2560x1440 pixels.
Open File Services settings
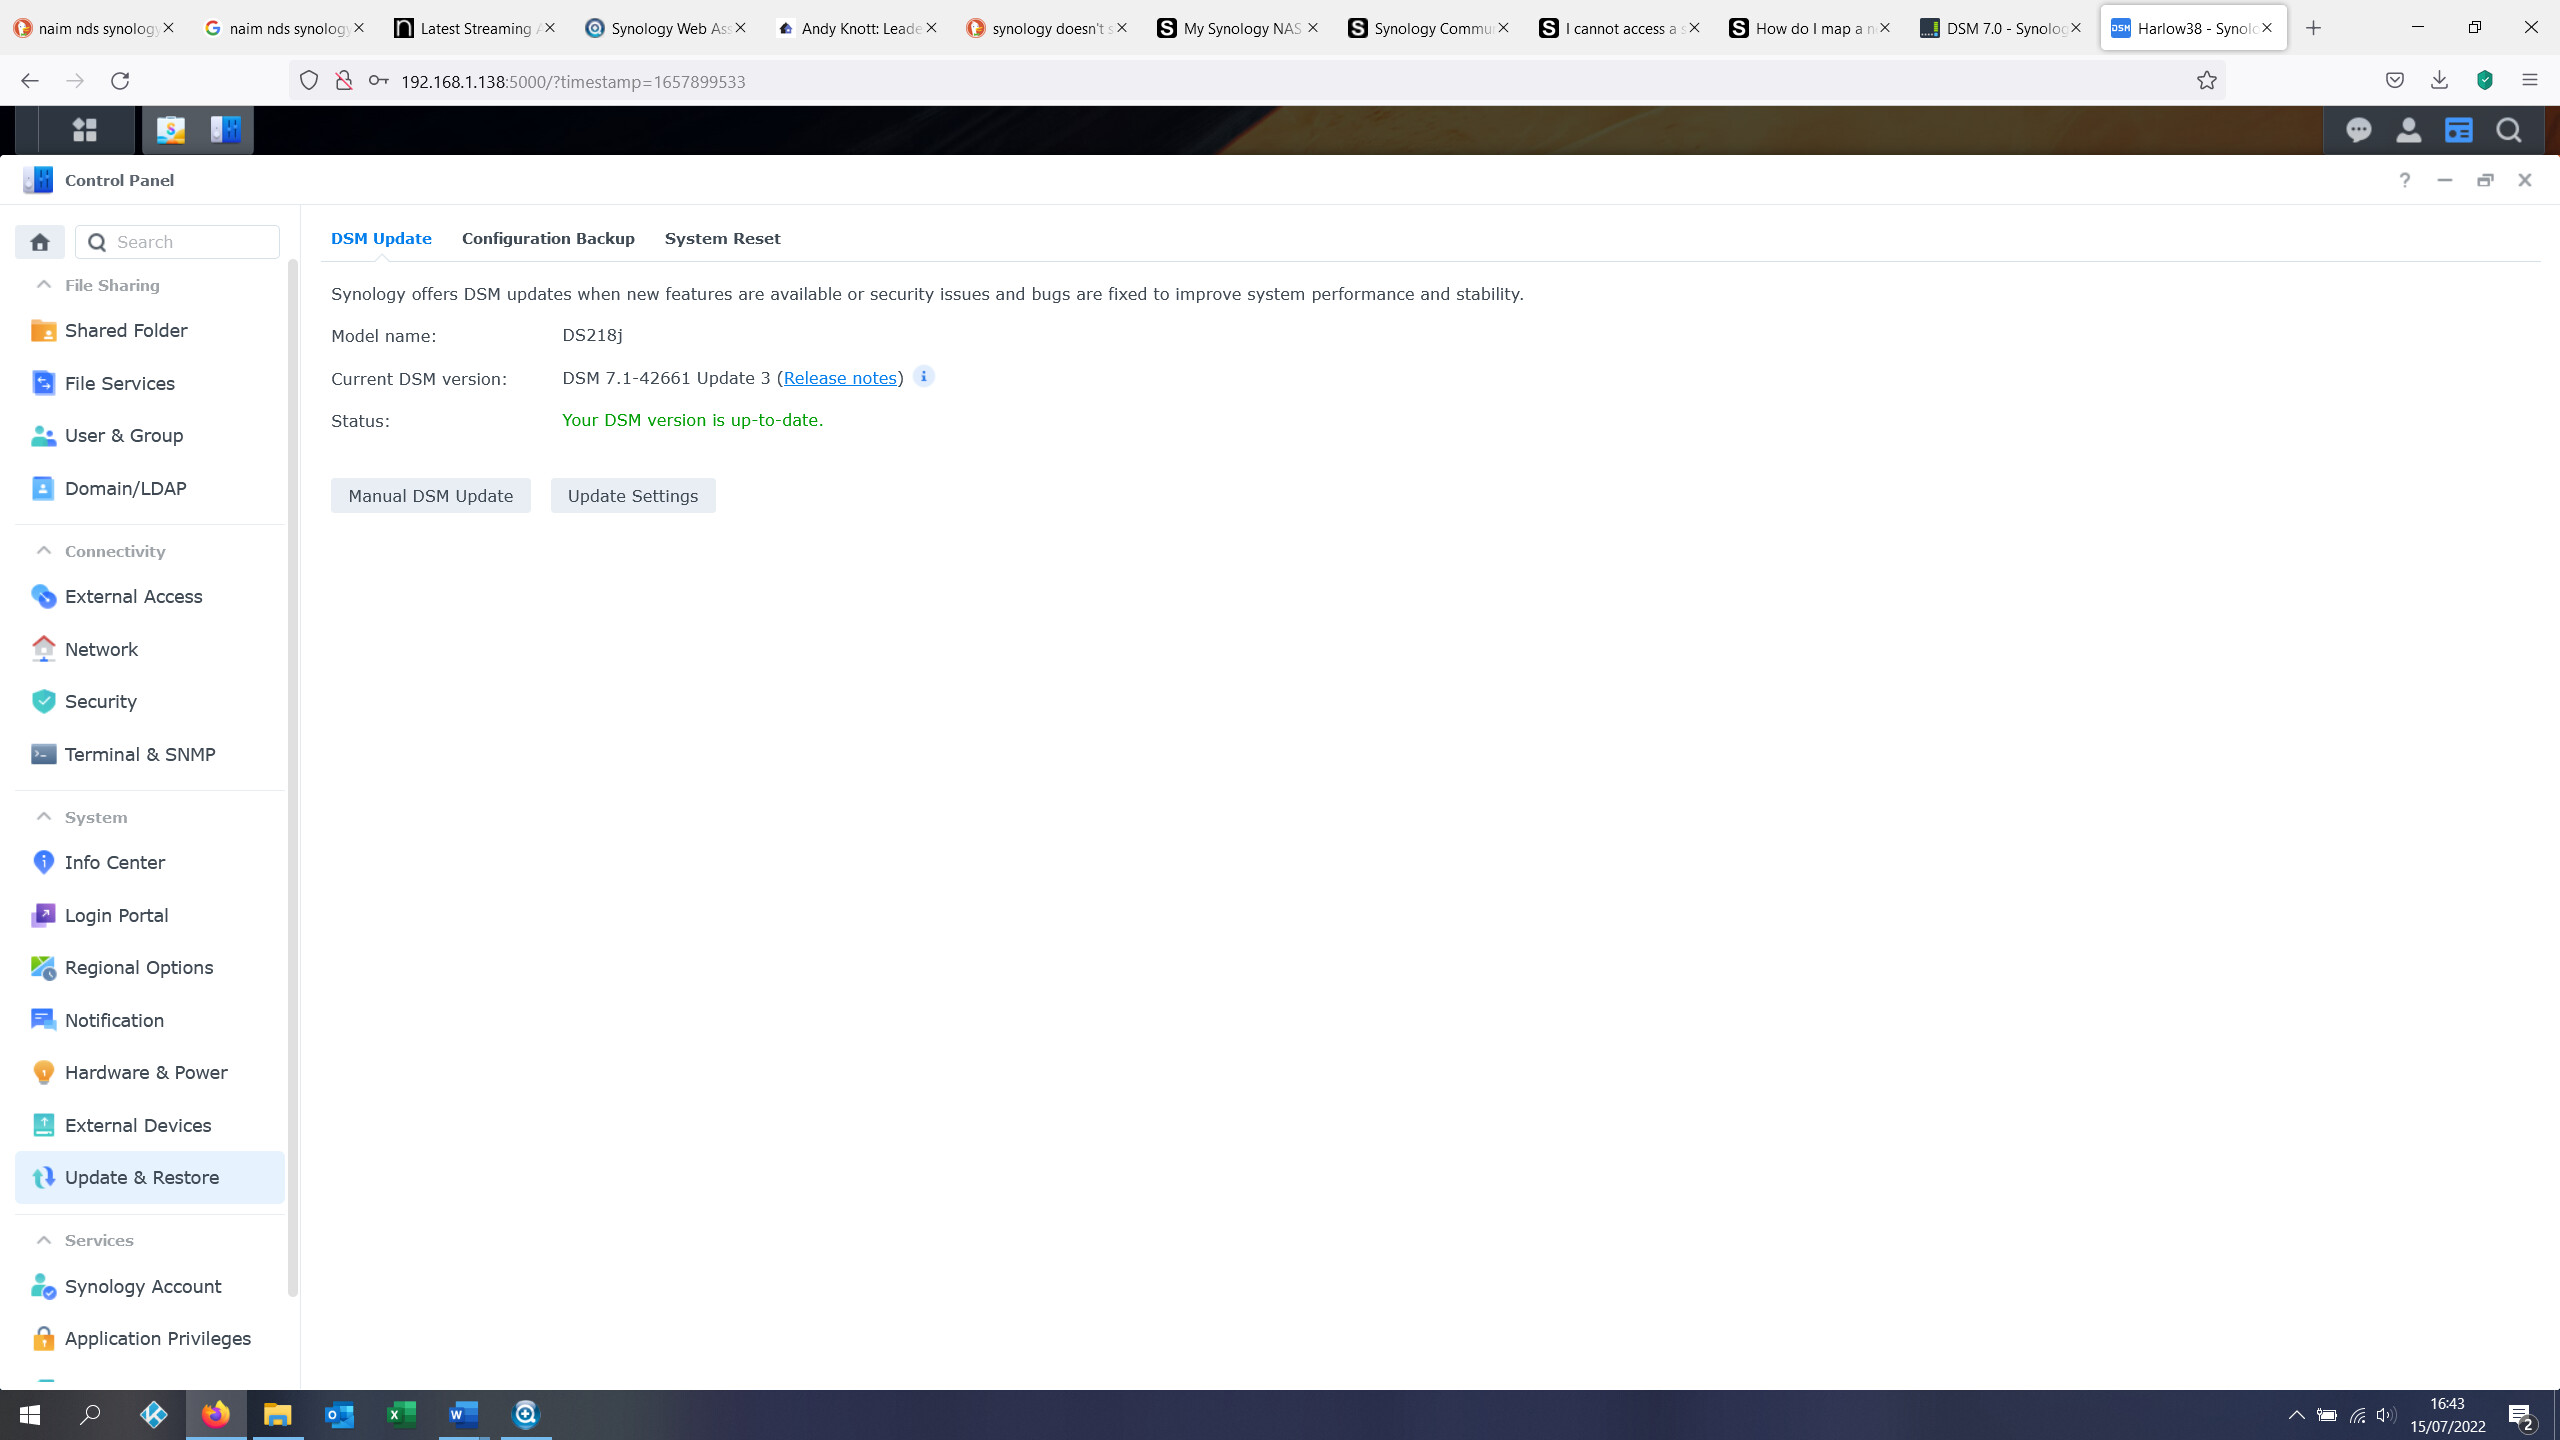tap(150, 383)
